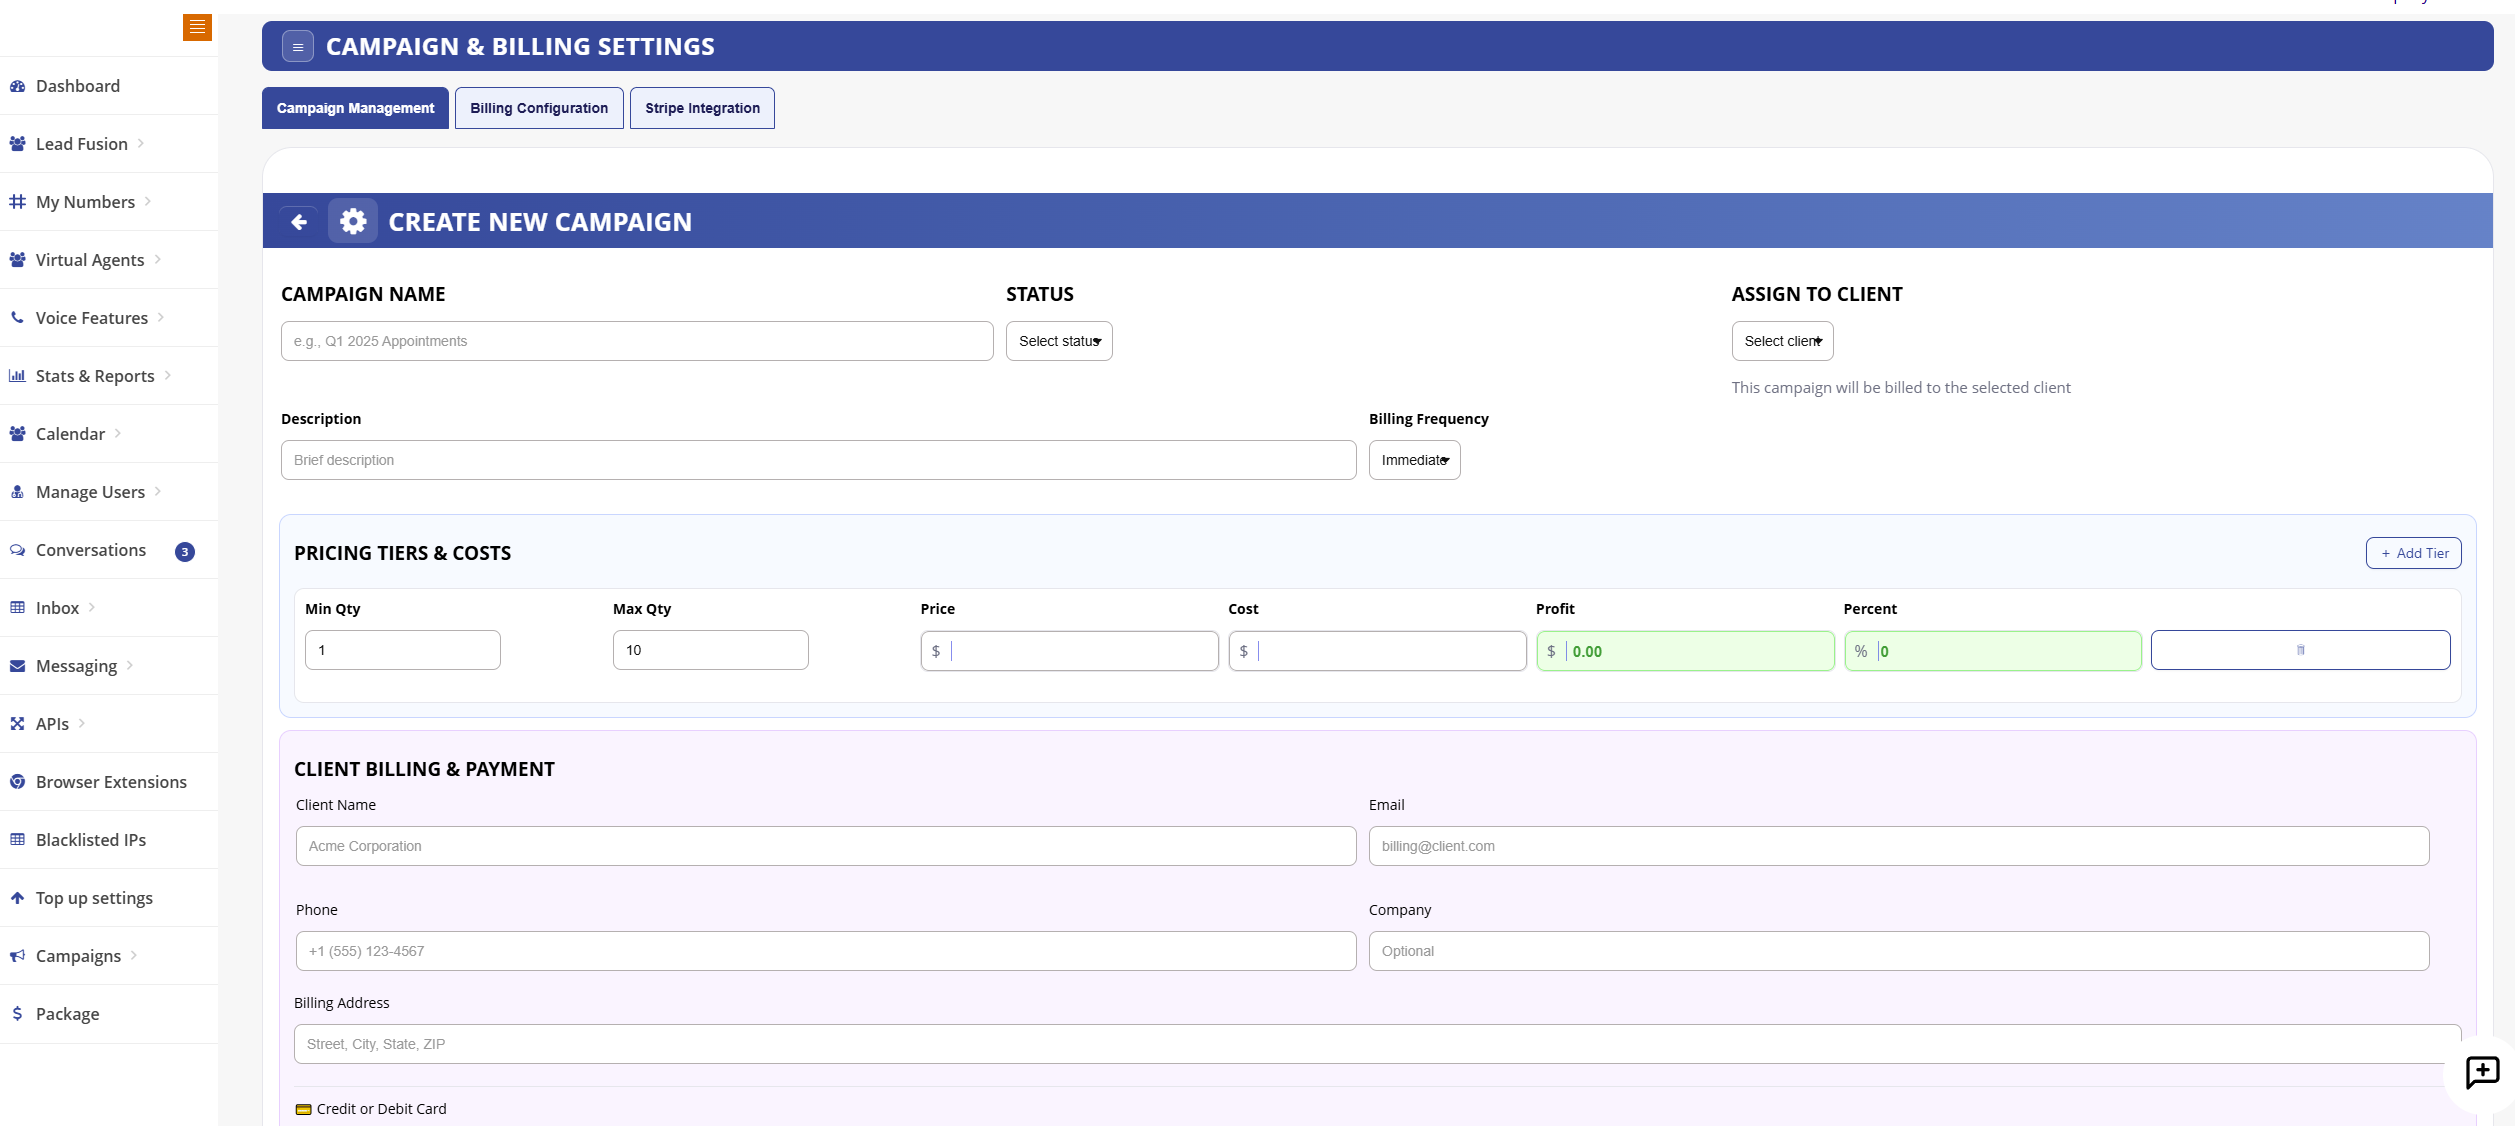This screenshot has height=1126, width=2515.
Task: Open APIs from the sidebar icon
Action: [17, 723]
